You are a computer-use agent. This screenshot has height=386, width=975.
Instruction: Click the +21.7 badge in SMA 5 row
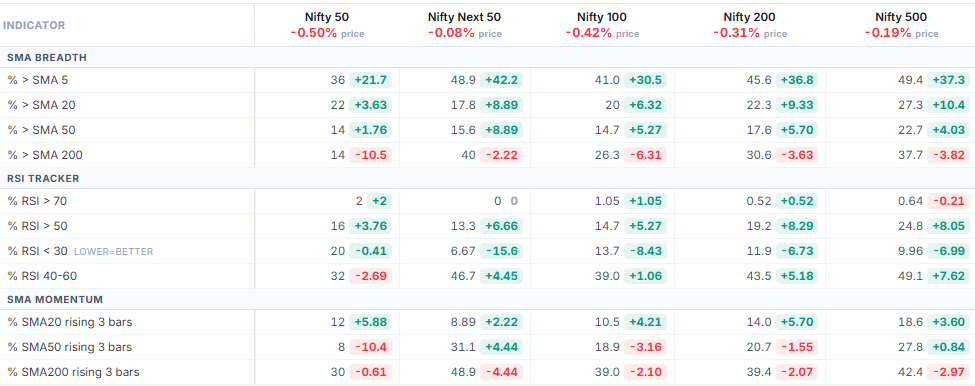[371, 80]
